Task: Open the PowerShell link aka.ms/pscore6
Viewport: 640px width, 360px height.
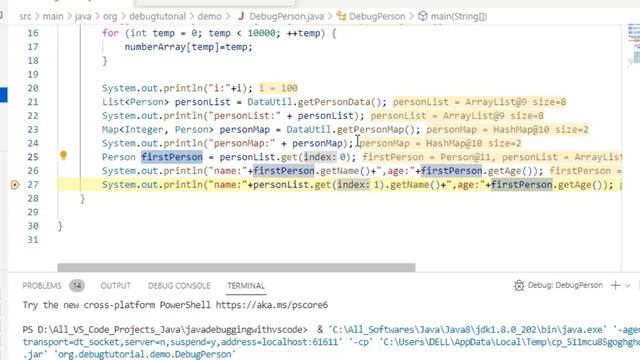Action: point(272,305)
